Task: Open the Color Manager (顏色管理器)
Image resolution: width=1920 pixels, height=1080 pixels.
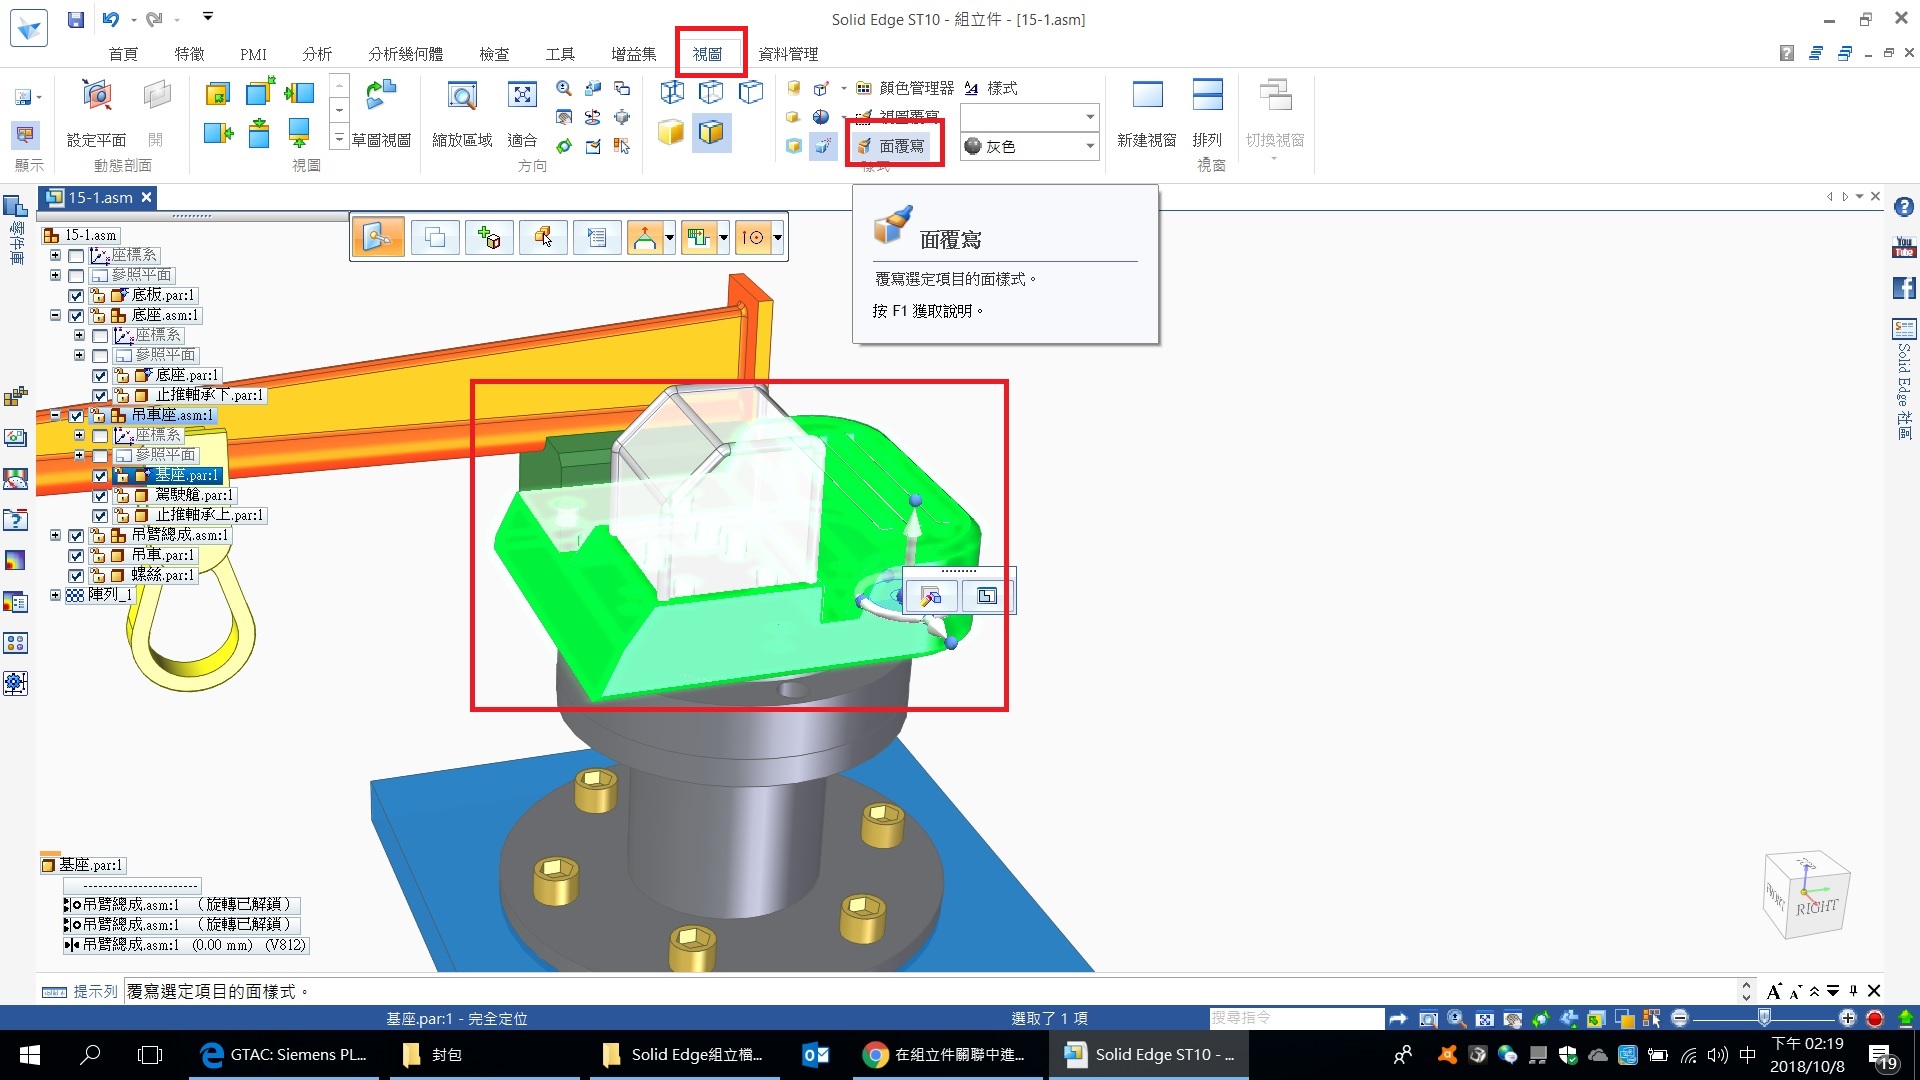Action: click(x=905, y=88)
